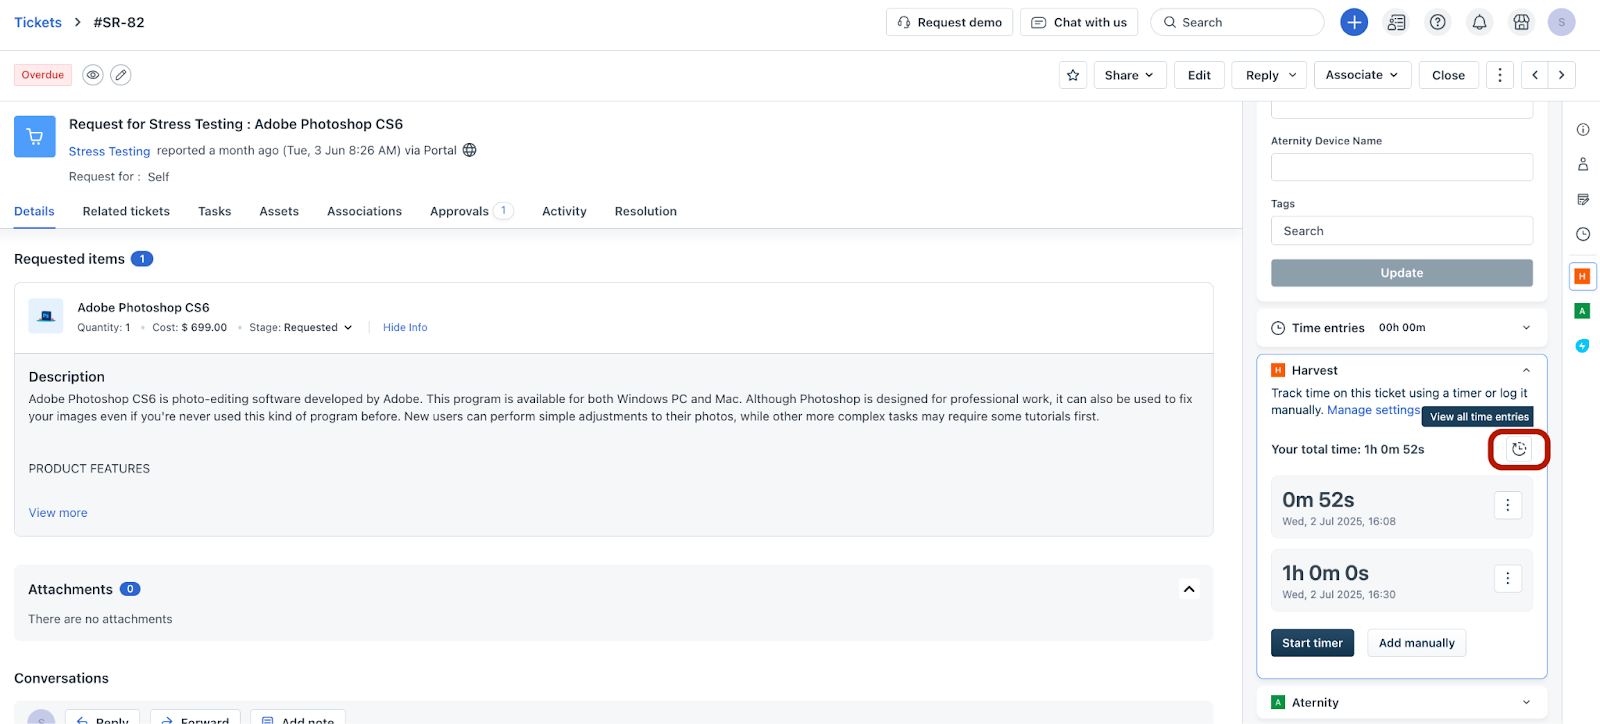Open the notifications bell icon
The height and width of the screenshot is (724, 1600).
[1479, 22]
